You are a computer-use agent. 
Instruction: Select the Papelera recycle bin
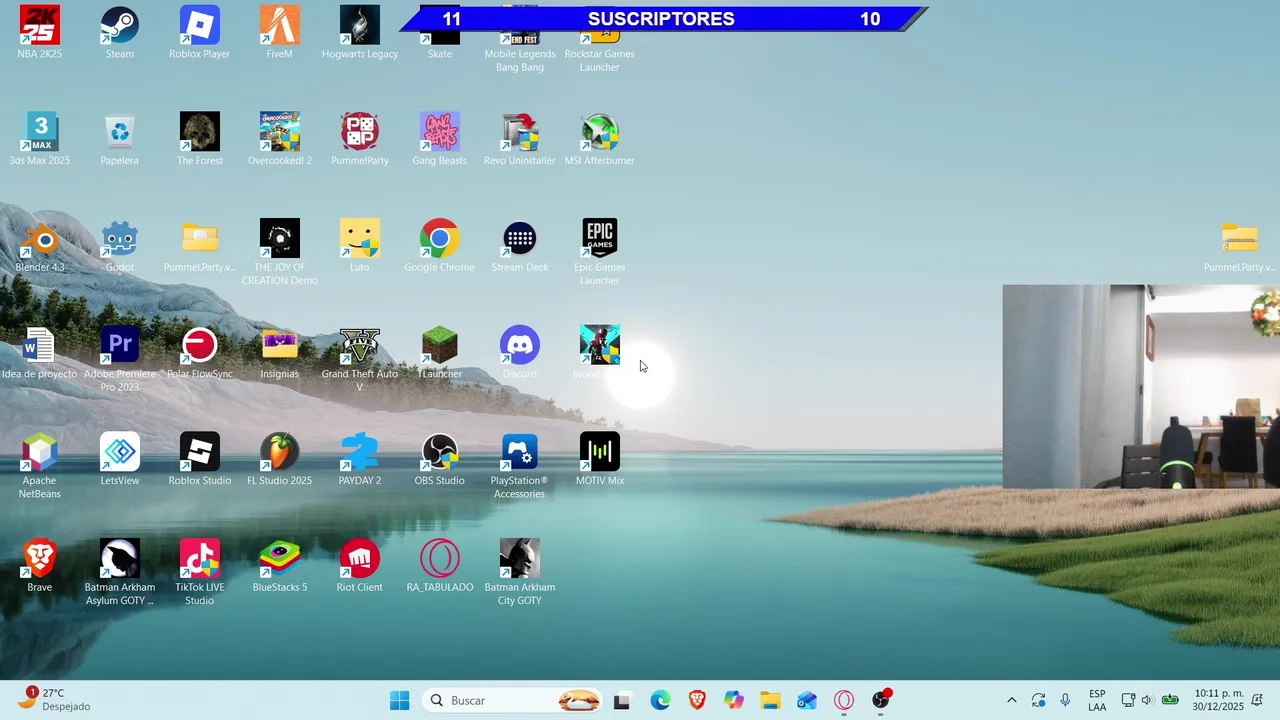click(x=120, y=132)
